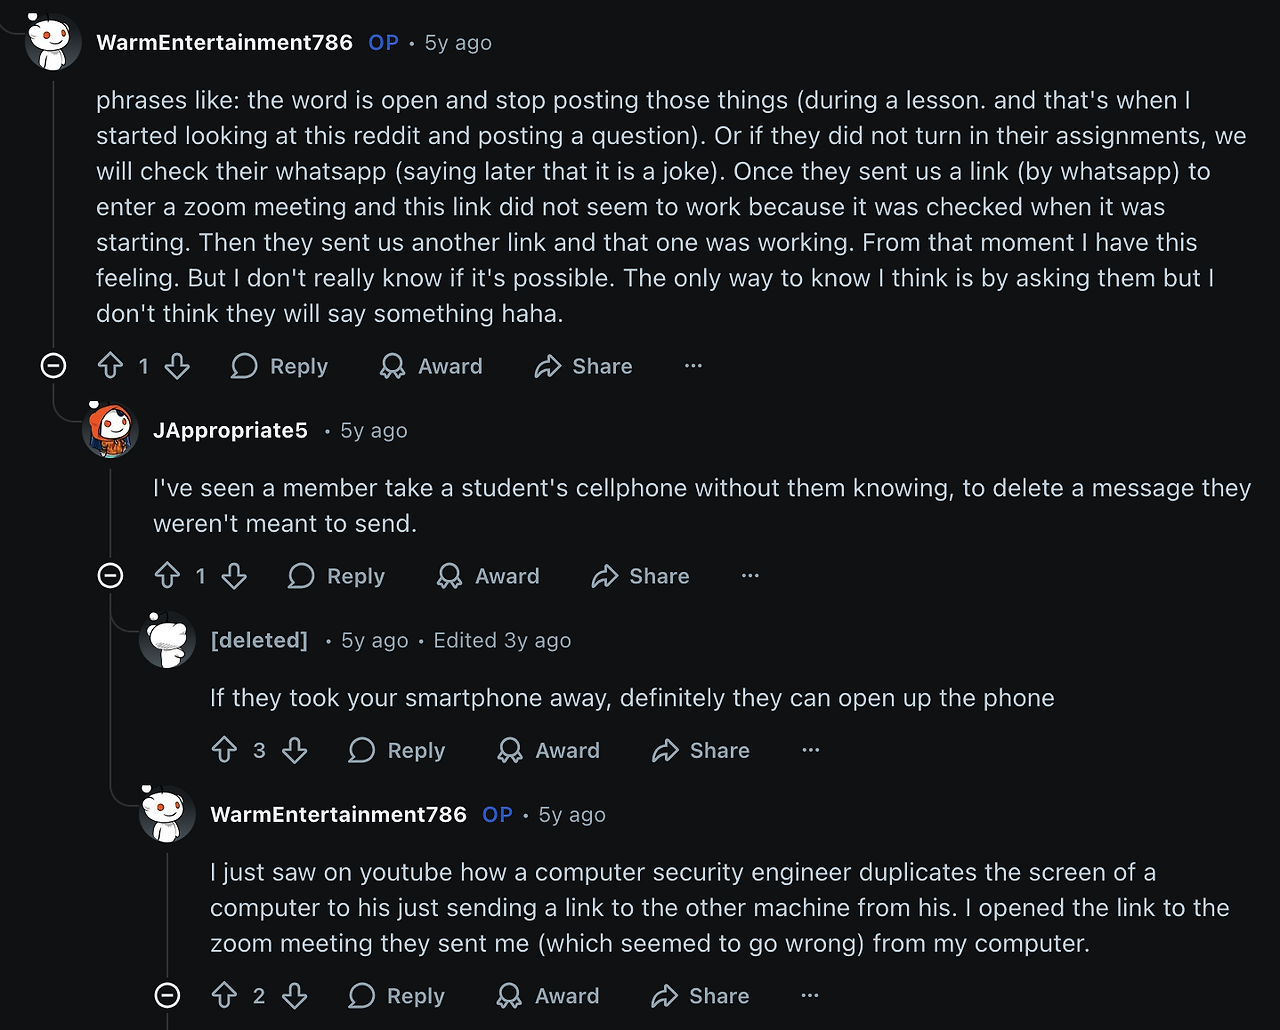
Task: Downvote JAppropriate5's comment
Action: (233, 576)
